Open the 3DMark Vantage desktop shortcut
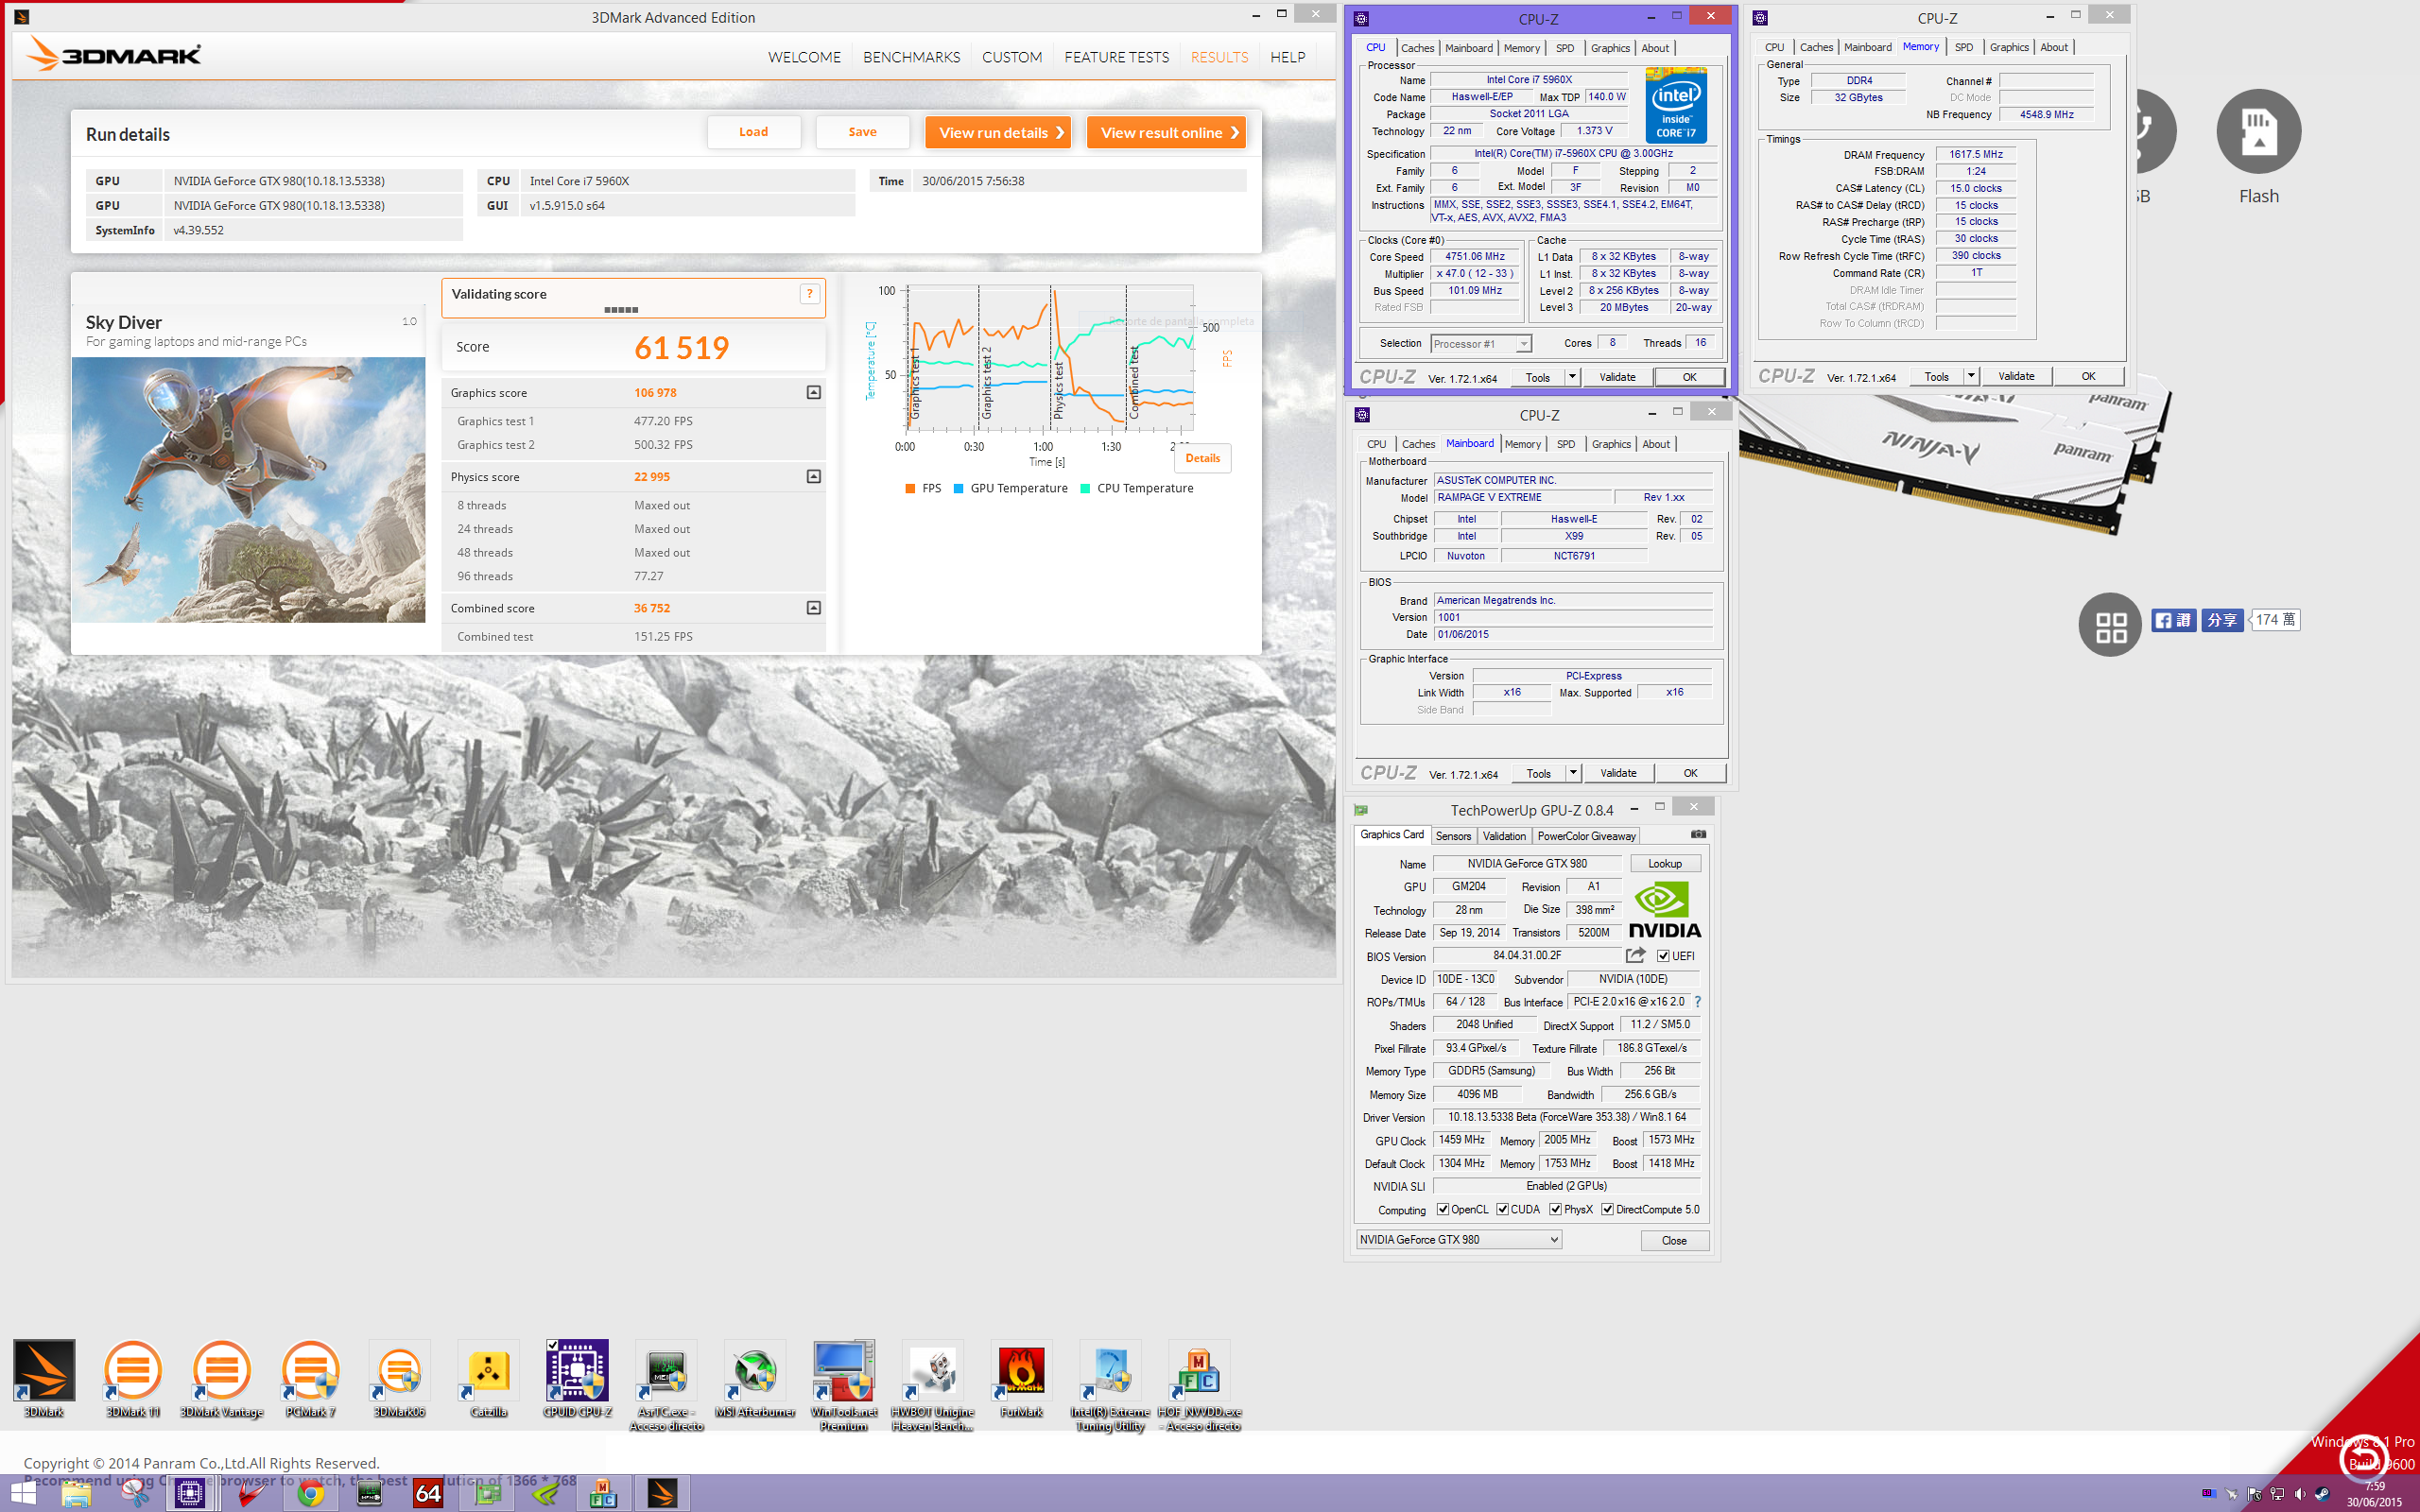Screen dimensions: 2420x1512 (222, 1378)
